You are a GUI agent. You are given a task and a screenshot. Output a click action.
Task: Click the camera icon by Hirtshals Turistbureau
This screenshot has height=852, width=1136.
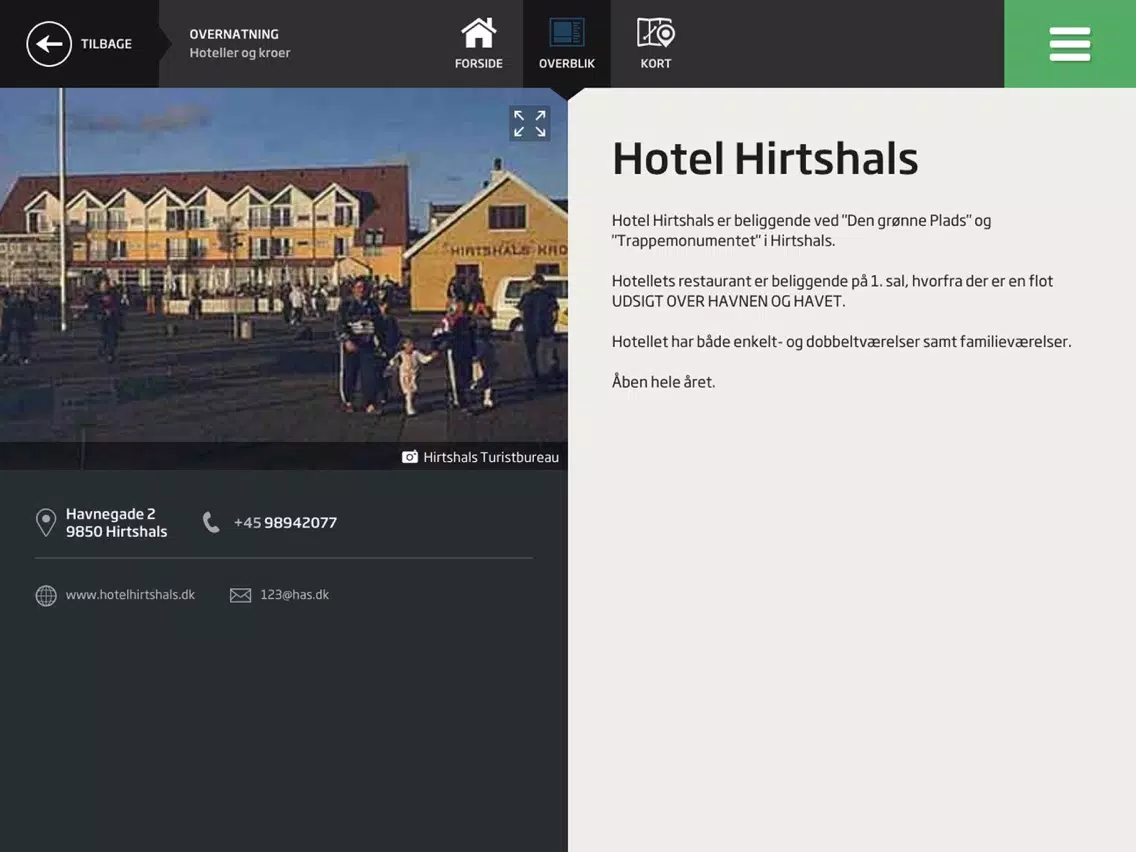click(409, 457)
